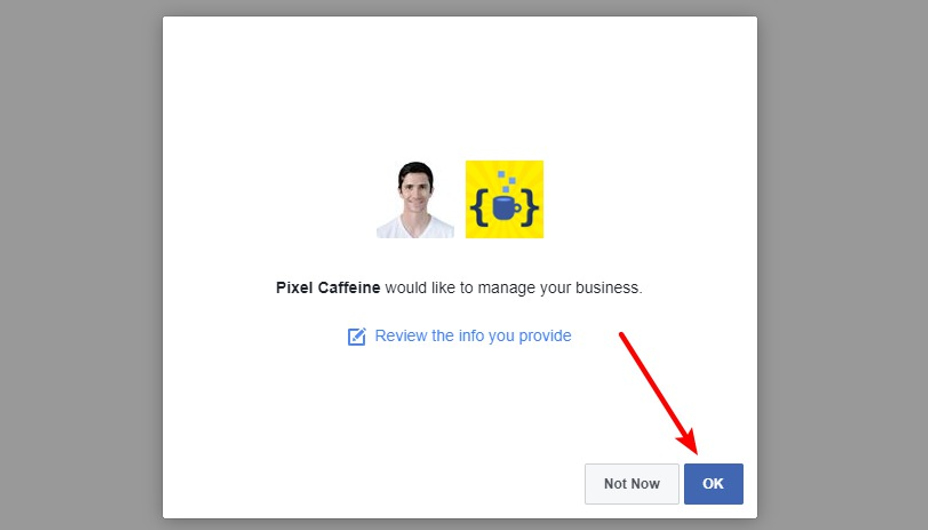Click the edit pencil icon beside Review link
928x530 pixels.
coord(356,337)
